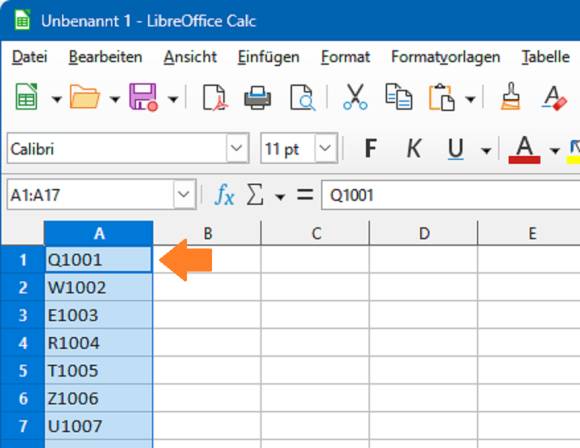Screen dimensions: 580x448
Task: Open the Formatvorlagen menu
Action: point(446,57)
